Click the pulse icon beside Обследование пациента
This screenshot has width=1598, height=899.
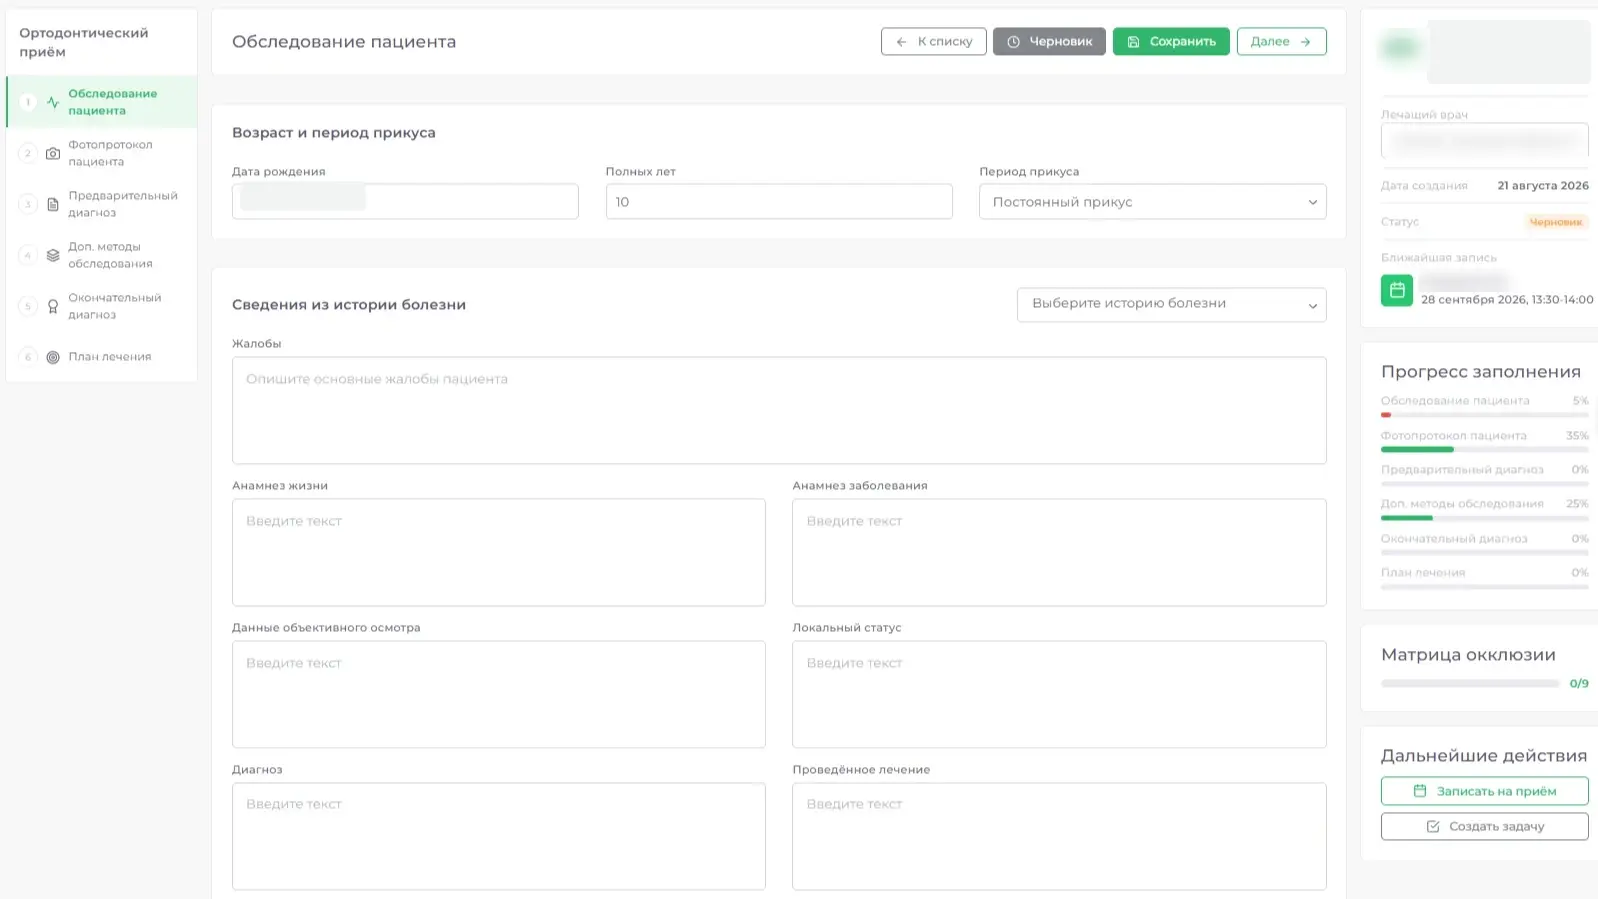53,102
